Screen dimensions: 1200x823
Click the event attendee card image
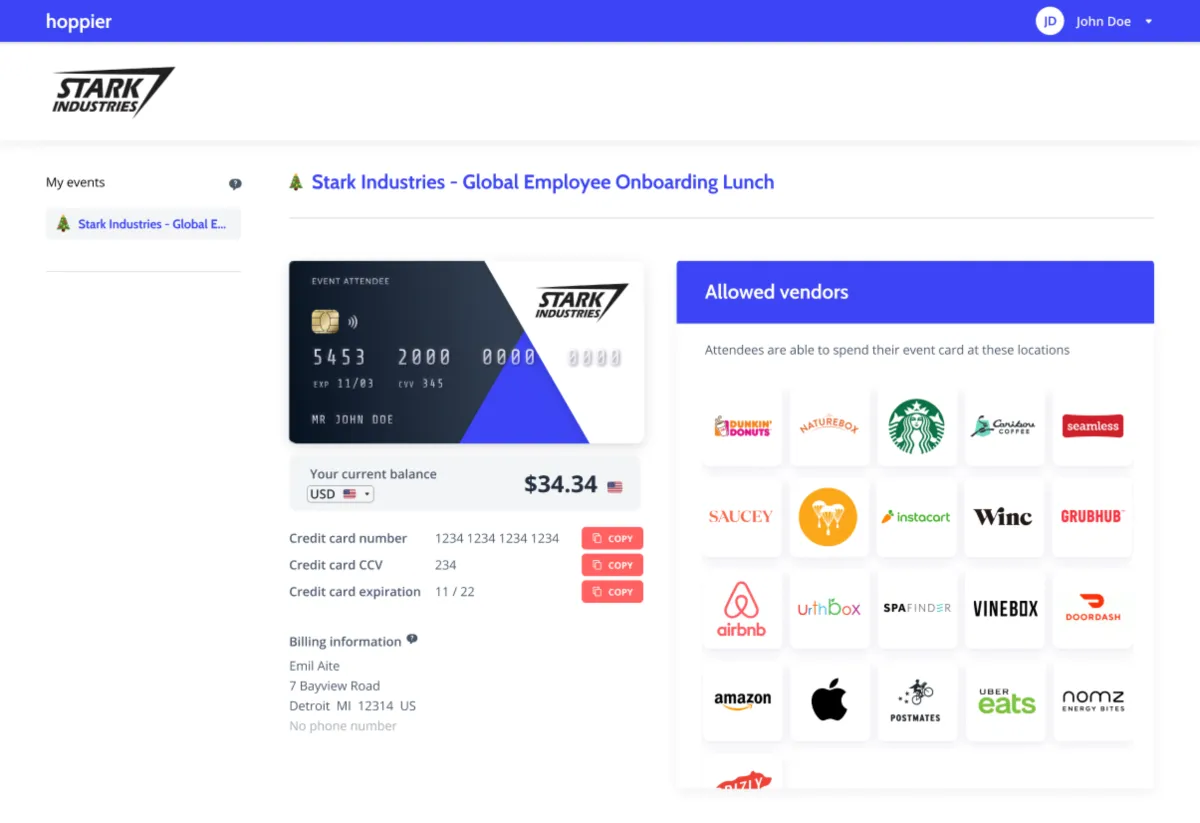(466, 352)
